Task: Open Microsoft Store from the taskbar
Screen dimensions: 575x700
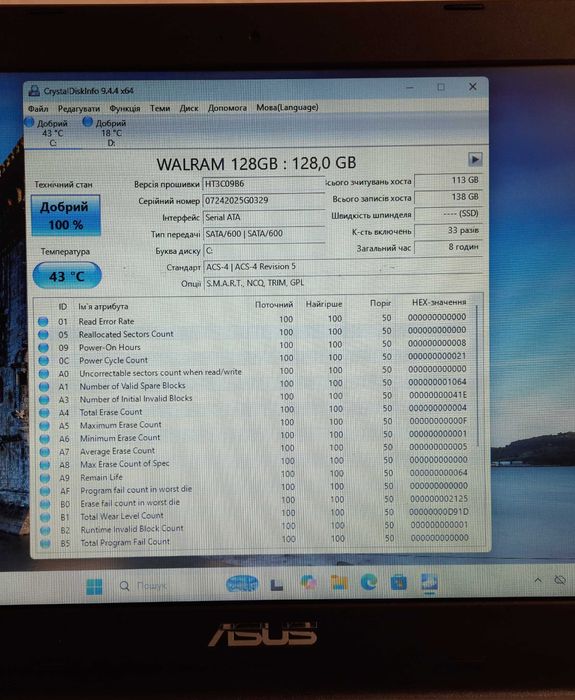Action: [398, 582]
